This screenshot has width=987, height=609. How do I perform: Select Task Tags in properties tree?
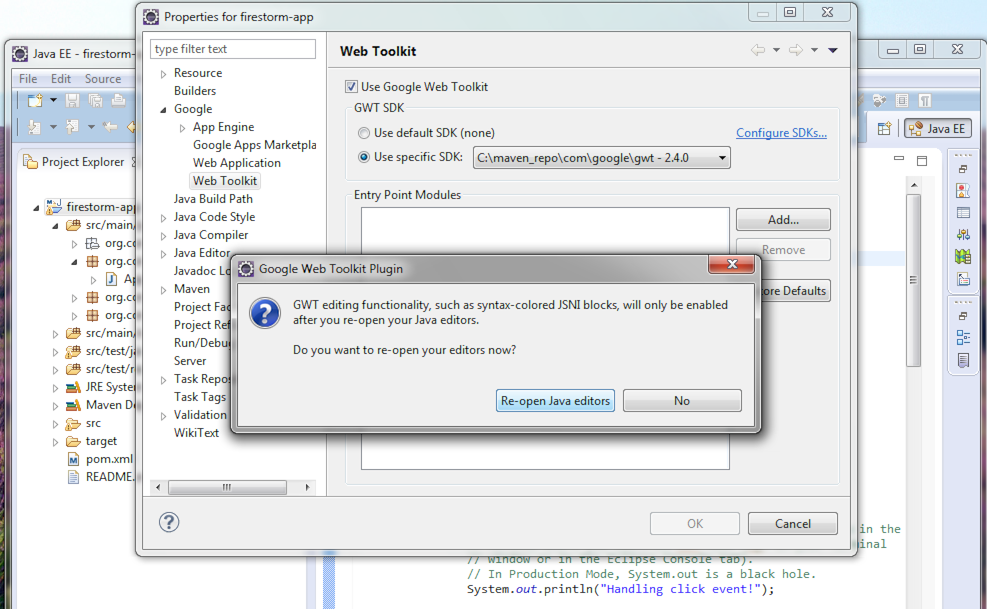pyautogui.click(x=200, y=397)
